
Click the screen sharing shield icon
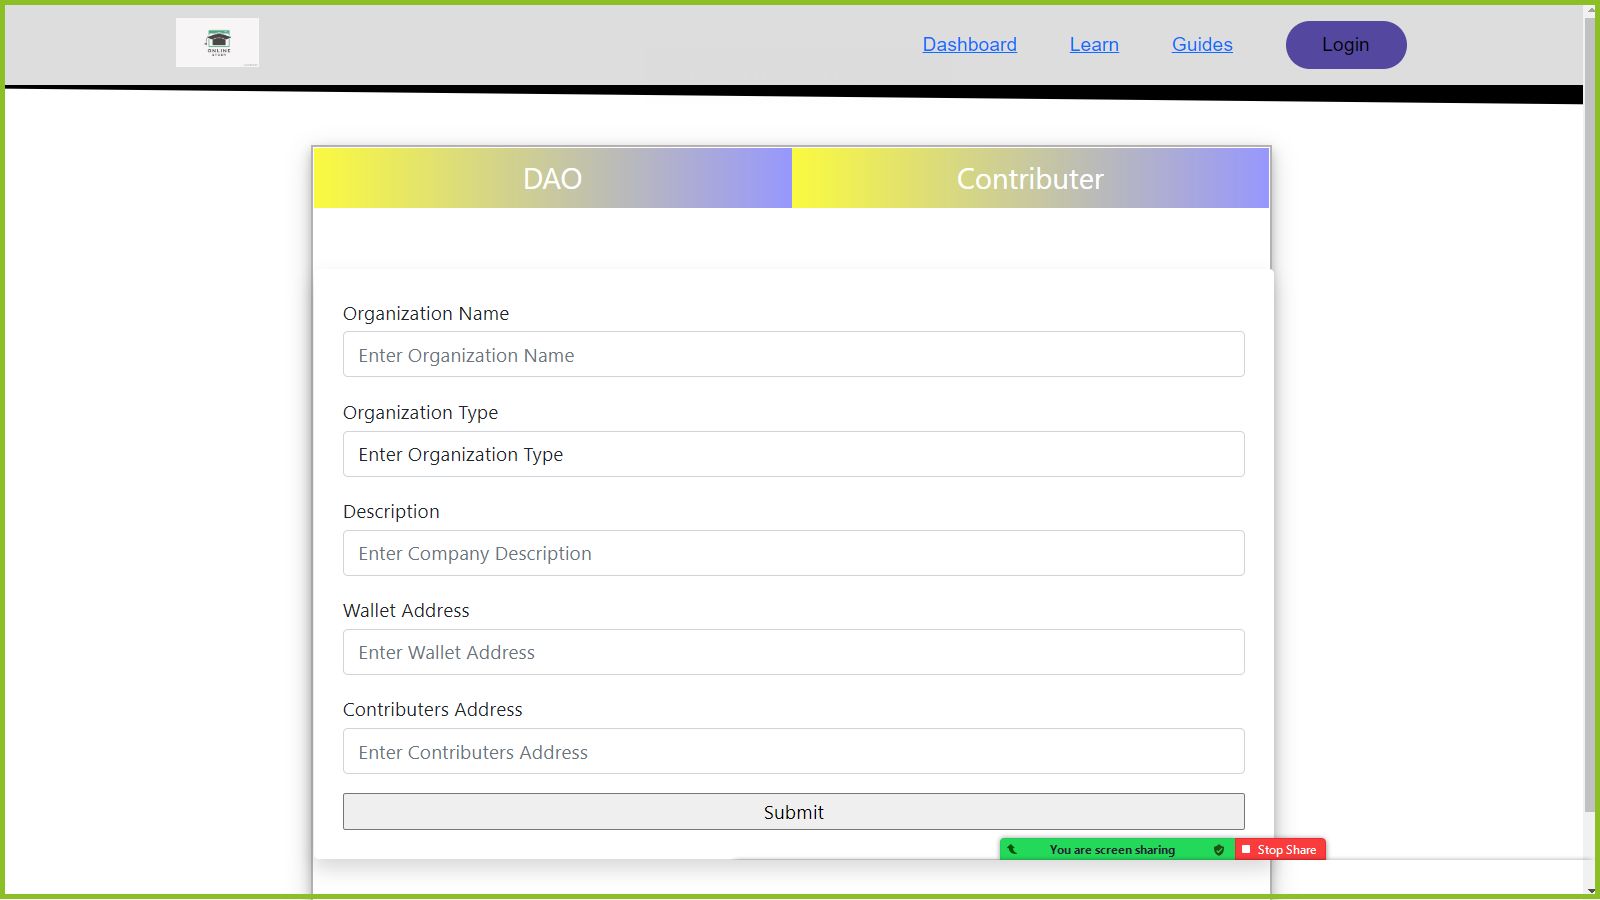[1218, 850]
